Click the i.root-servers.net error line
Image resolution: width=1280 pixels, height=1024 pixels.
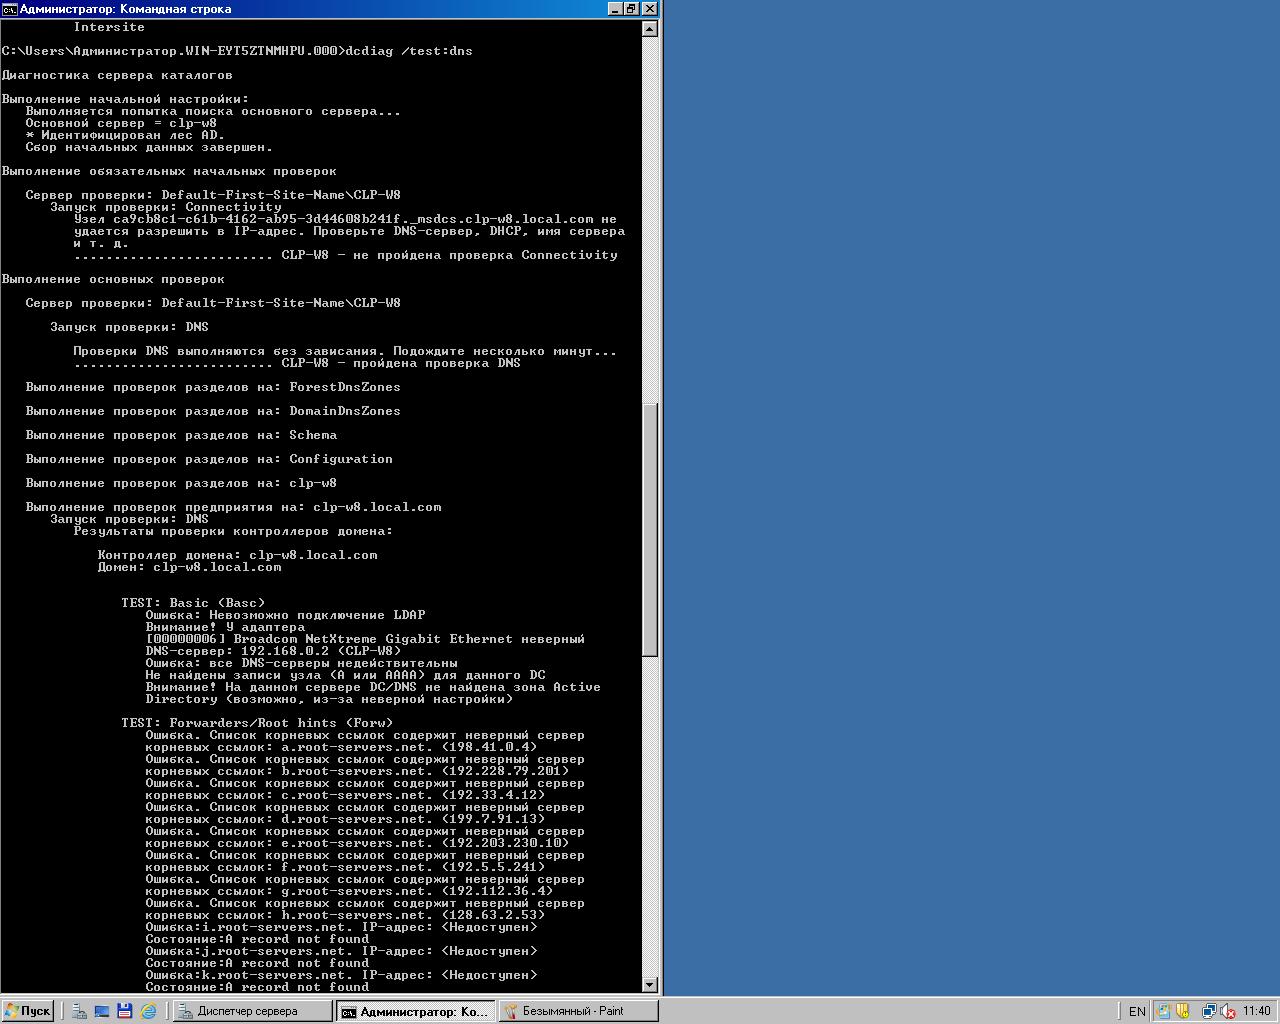pyautogui.click(x=341, y=927)
